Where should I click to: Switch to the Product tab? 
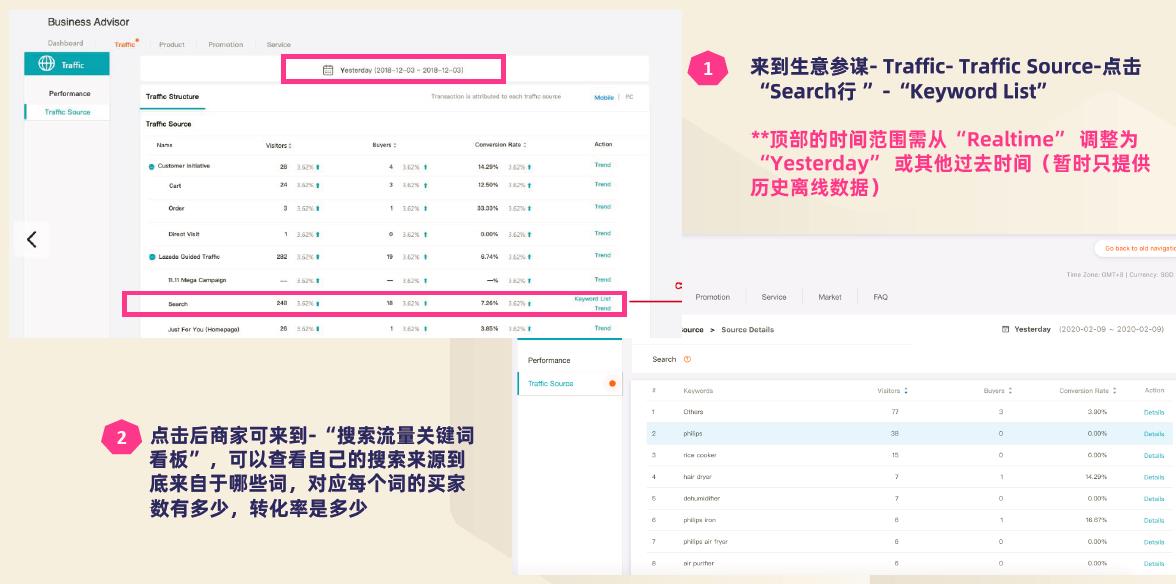click(x=172, y=44)
